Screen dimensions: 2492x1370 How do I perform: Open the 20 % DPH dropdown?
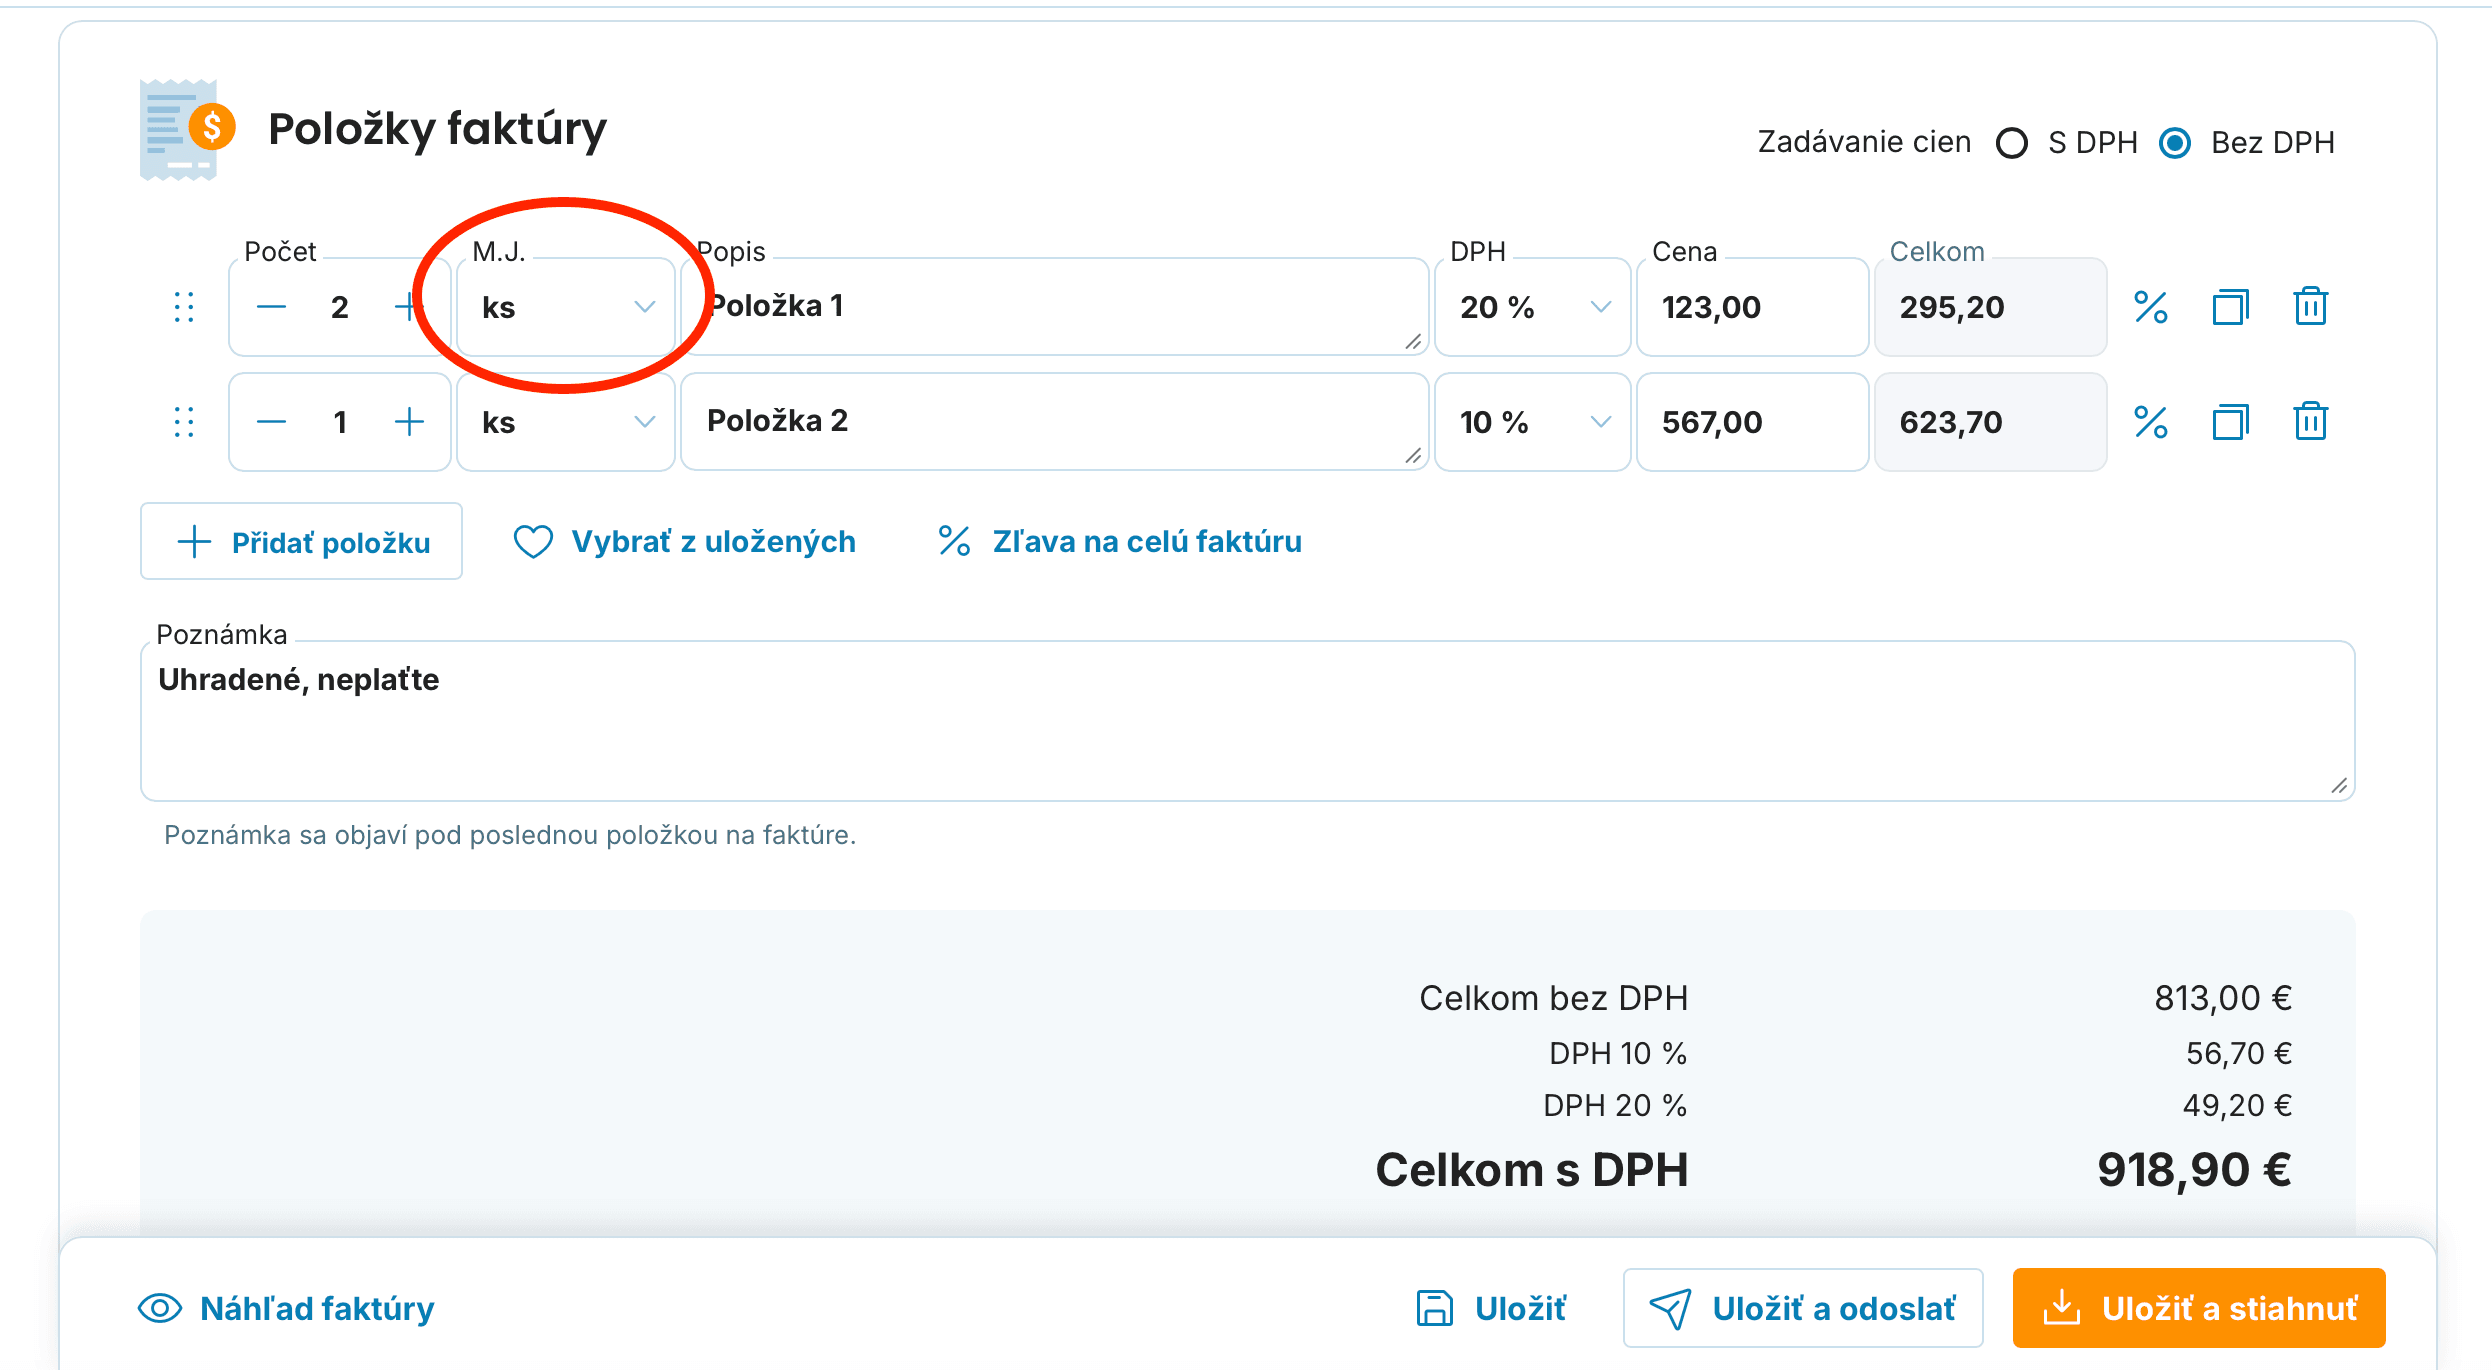point(1533,307)
